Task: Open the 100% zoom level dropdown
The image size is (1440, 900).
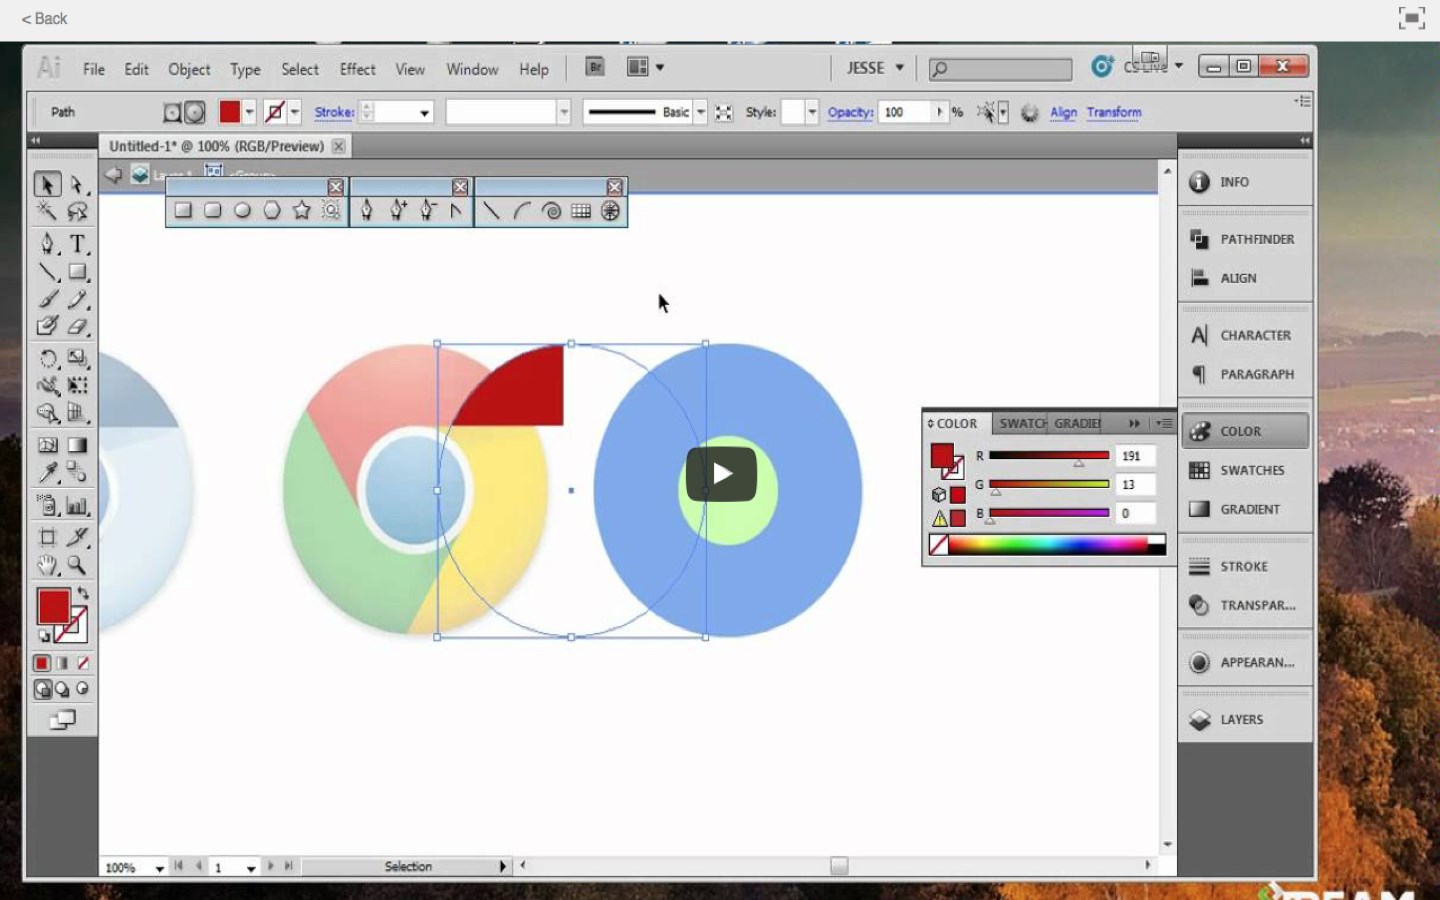Action: click(x=160, y=868)
